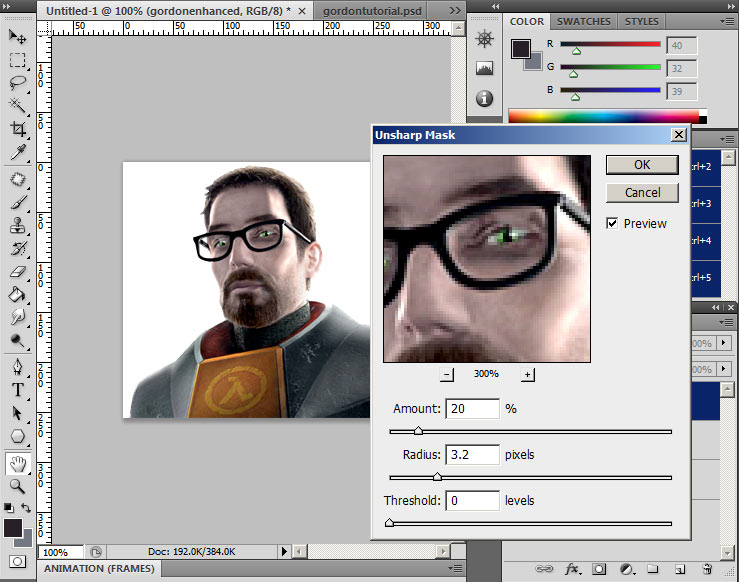Select the Zoom magnifier tool
The image size is (739, 582).
pyautogui.click(x=17, y=486)
